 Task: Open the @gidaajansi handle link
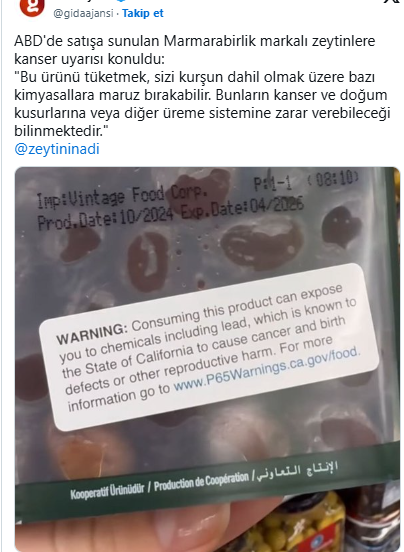(x=83, y=13)
